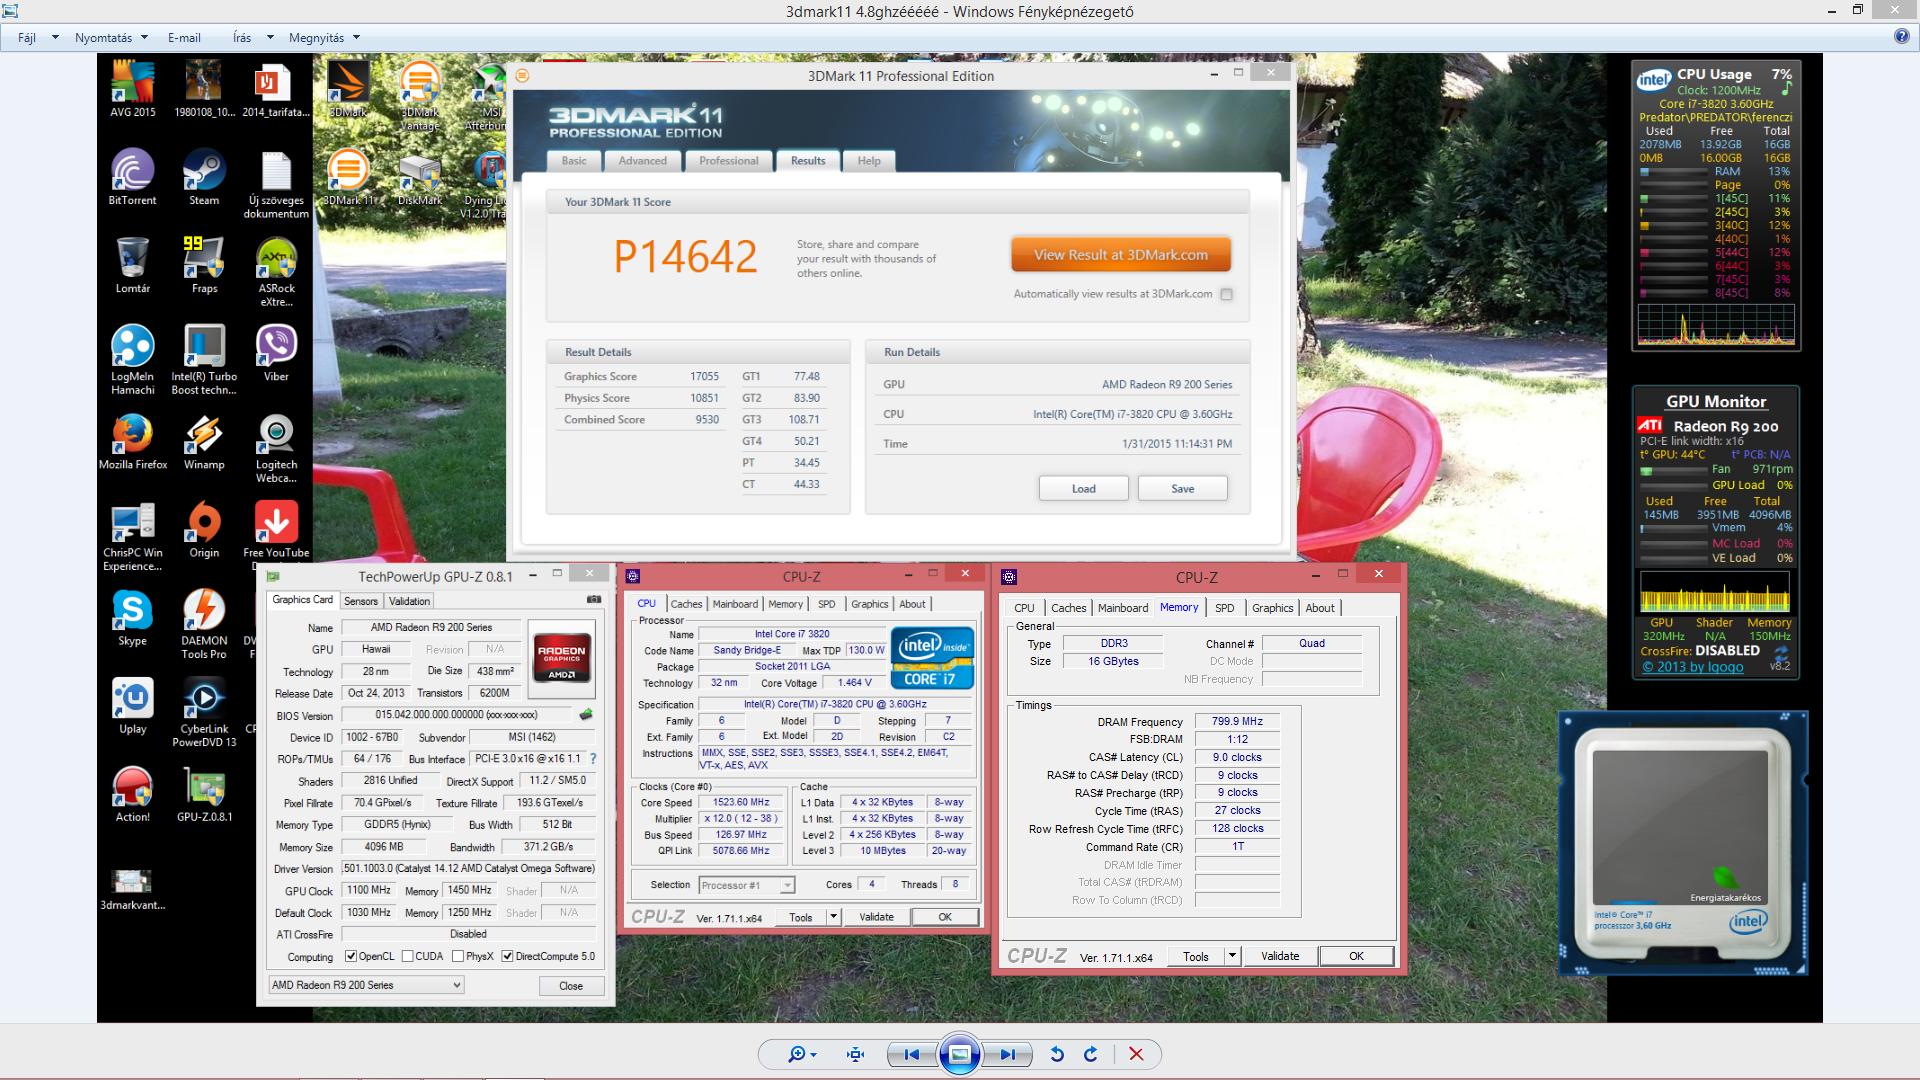Rotate the image counterclockwise
This screenshot has width=1920, height=1080.
(x=1057, y=1054)
